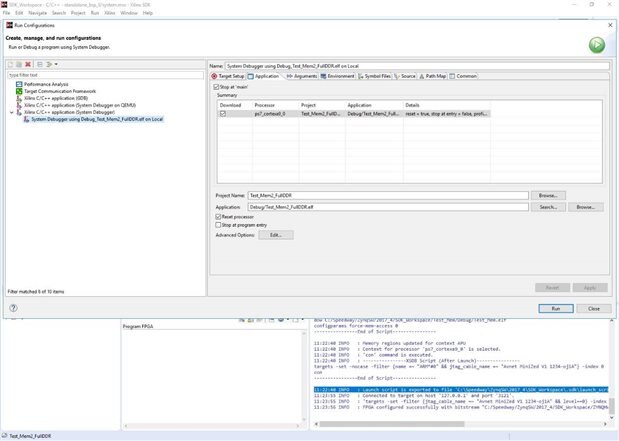Open the filter dropdown arrow in toolbar

pos(56,64)
